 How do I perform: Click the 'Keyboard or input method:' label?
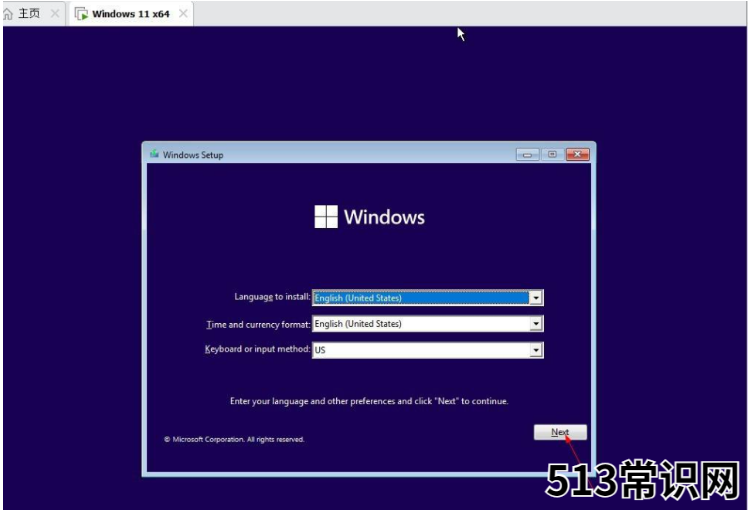258,349
